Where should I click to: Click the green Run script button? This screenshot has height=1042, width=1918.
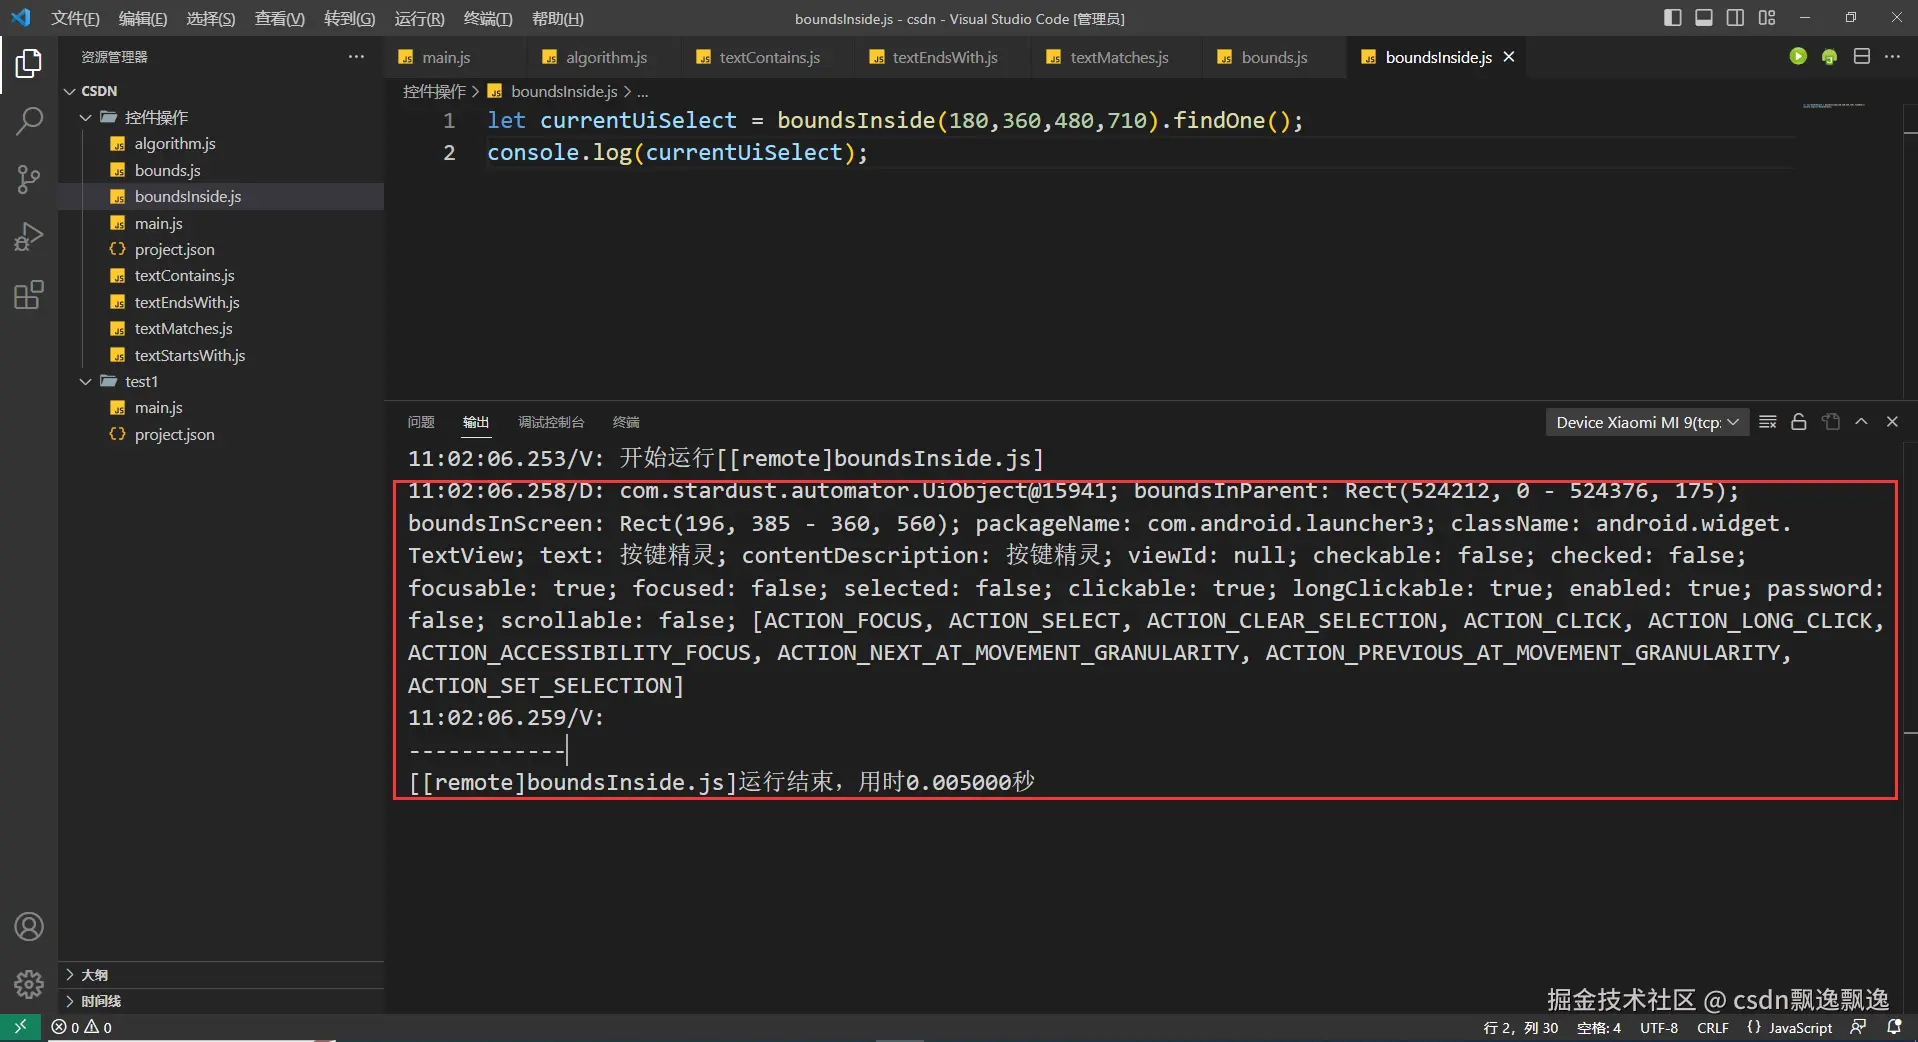[1798, 57]
